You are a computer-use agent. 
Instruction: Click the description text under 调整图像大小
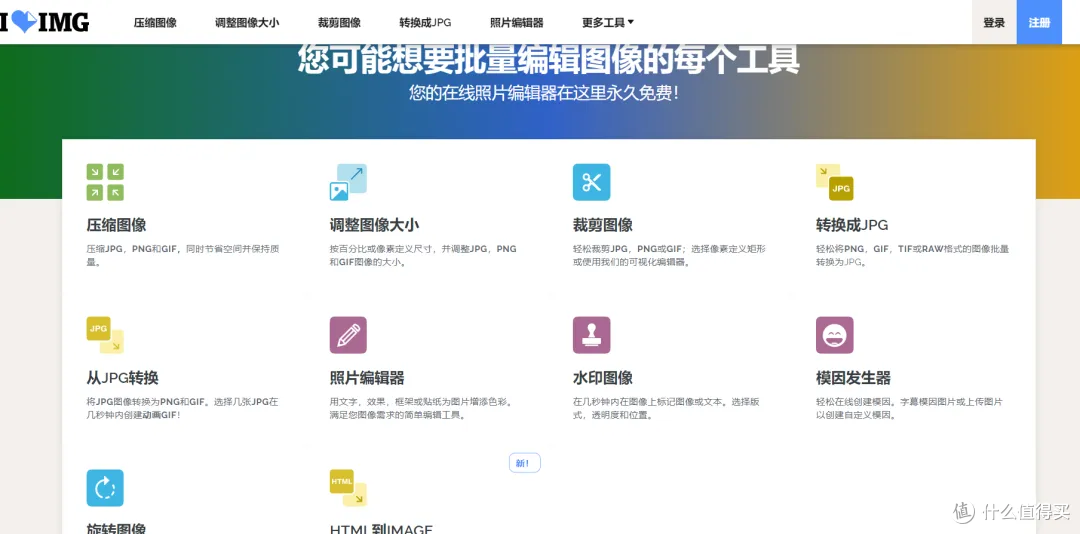click(x=423, y=256)
